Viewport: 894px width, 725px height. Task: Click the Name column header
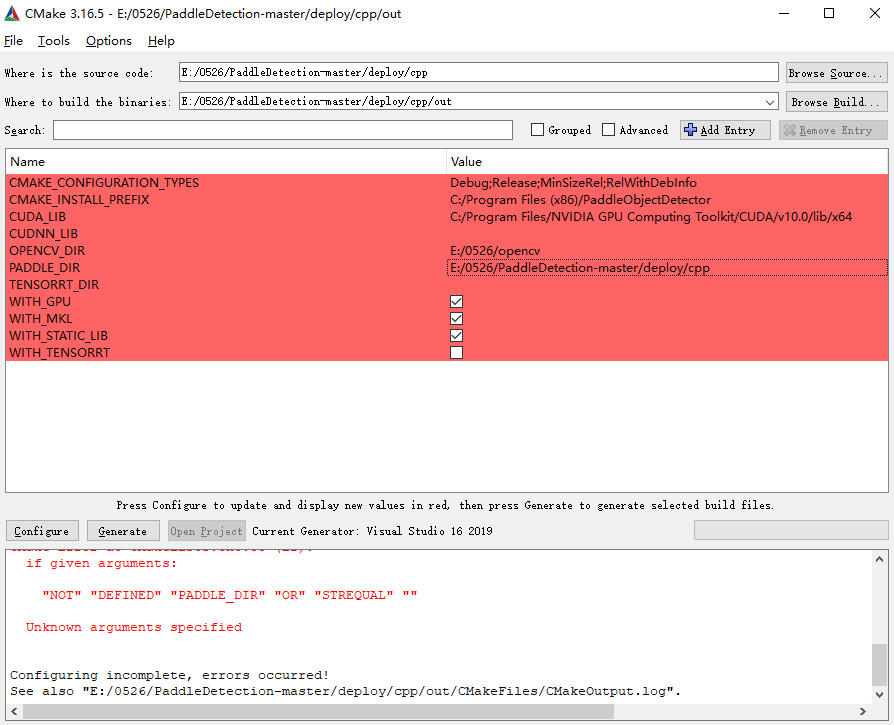[226, 162]
